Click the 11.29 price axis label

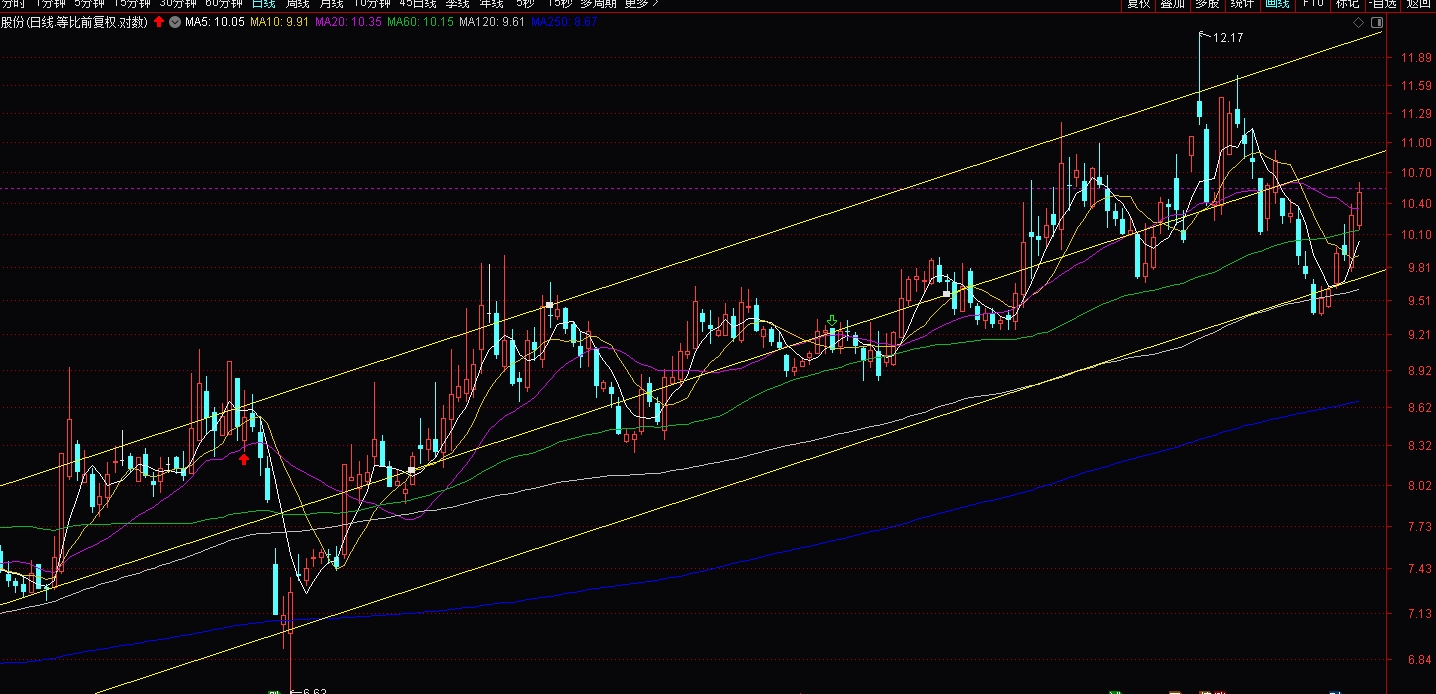[x=1417, y=115]
